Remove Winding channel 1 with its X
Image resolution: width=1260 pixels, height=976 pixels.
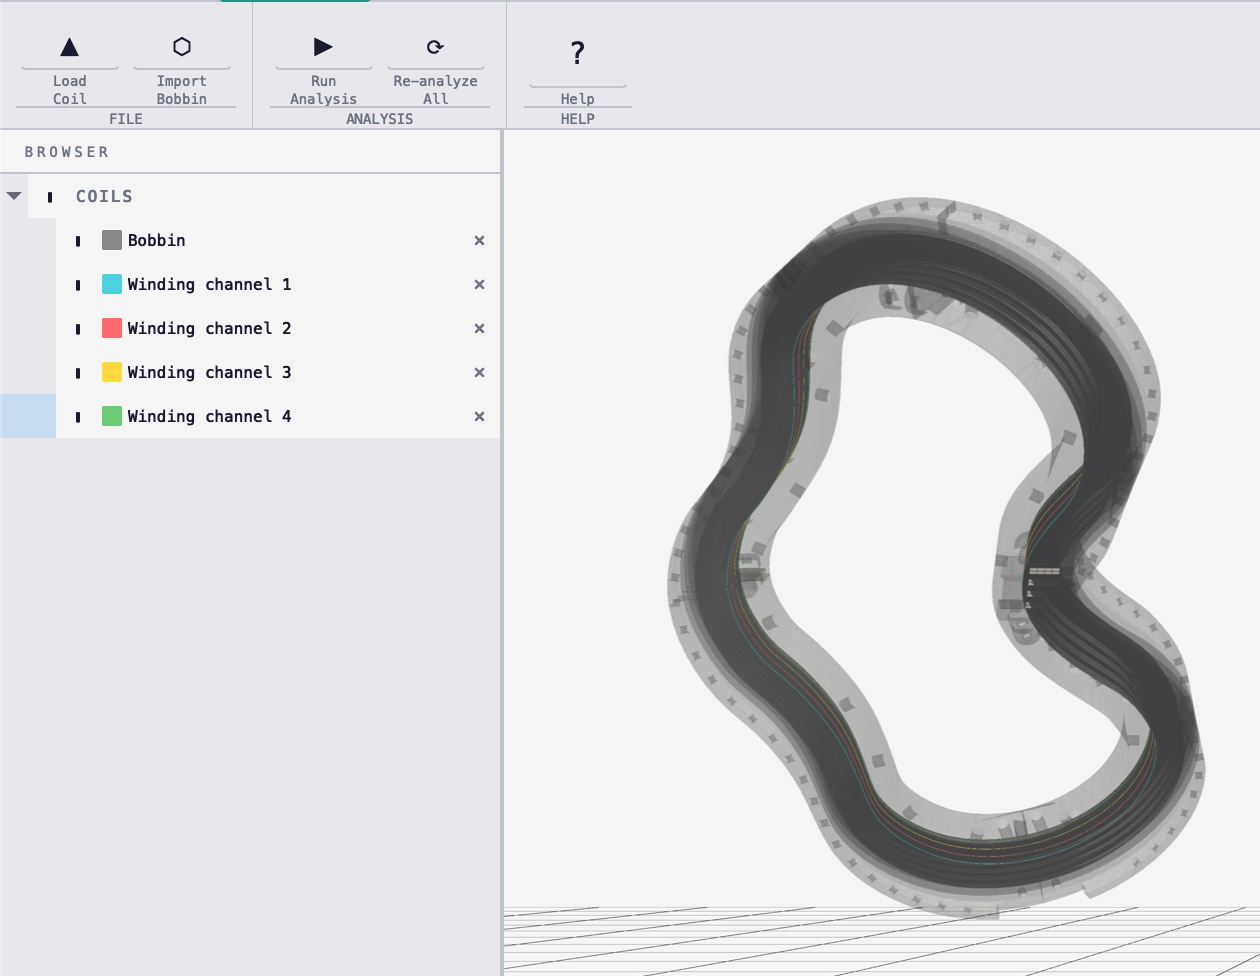[479, 284]
